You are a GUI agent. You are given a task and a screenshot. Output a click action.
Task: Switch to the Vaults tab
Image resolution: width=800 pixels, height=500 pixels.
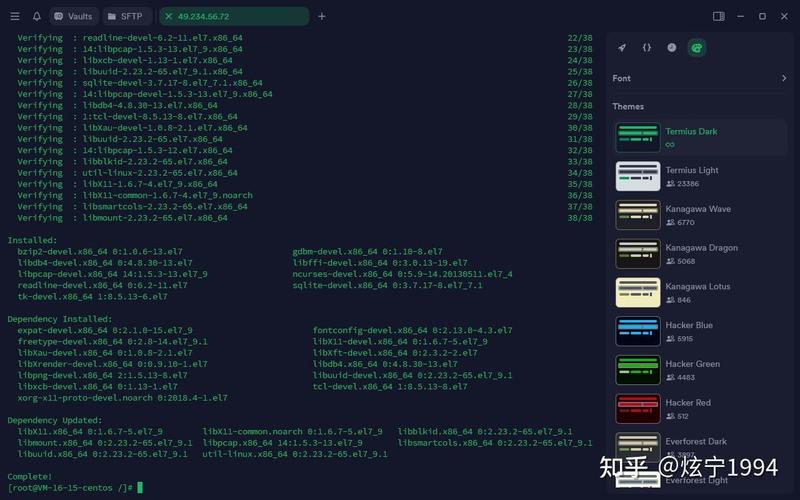click(x=73, y=16)
